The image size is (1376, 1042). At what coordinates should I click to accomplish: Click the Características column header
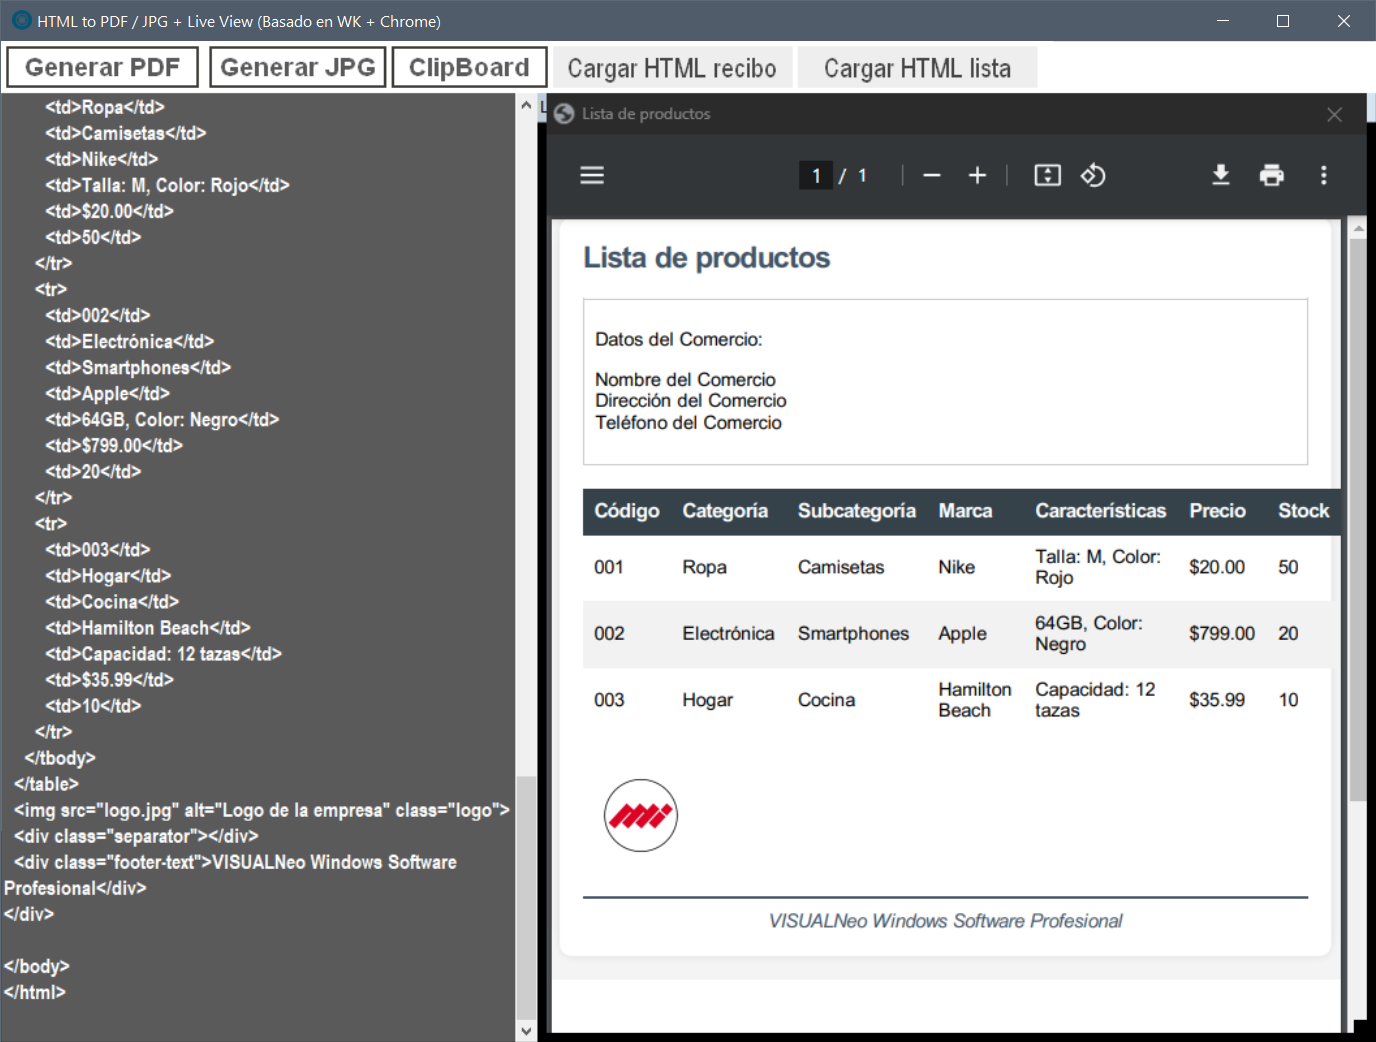[1100, 511]
